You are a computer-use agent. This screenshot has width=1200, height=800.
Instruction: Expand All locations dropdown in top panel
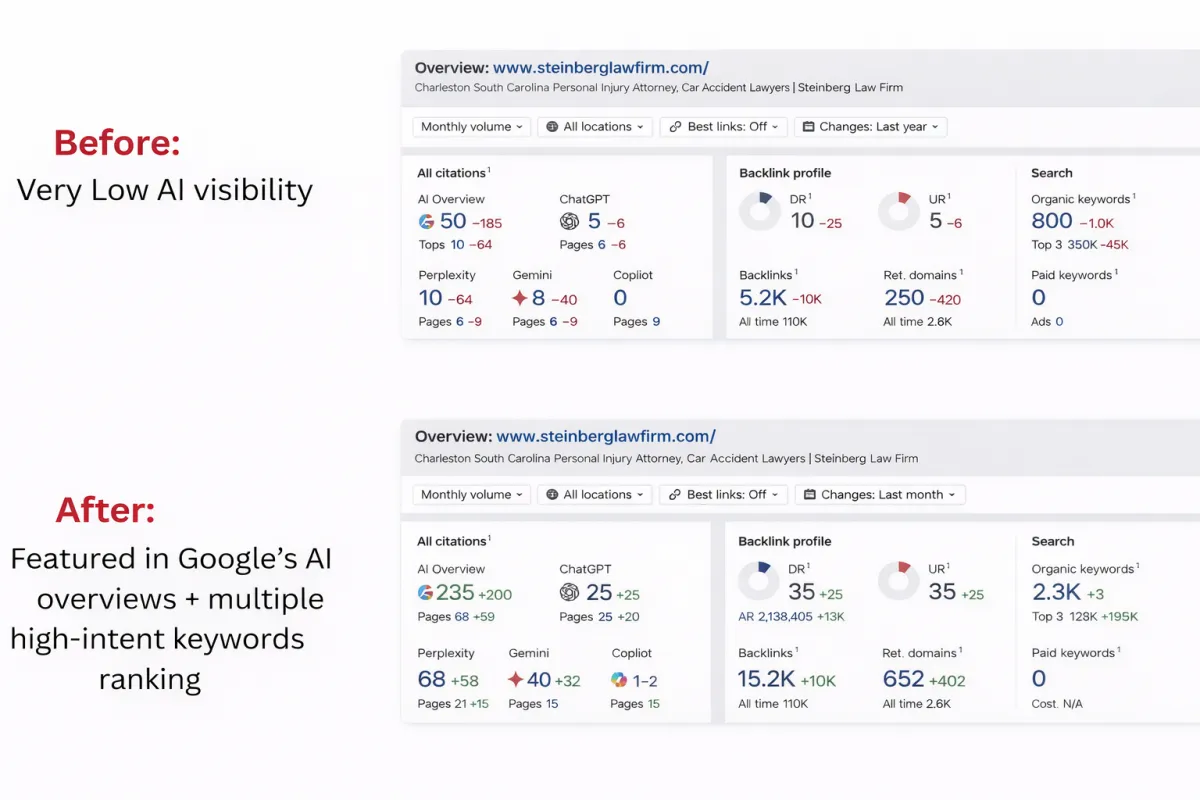595,127
